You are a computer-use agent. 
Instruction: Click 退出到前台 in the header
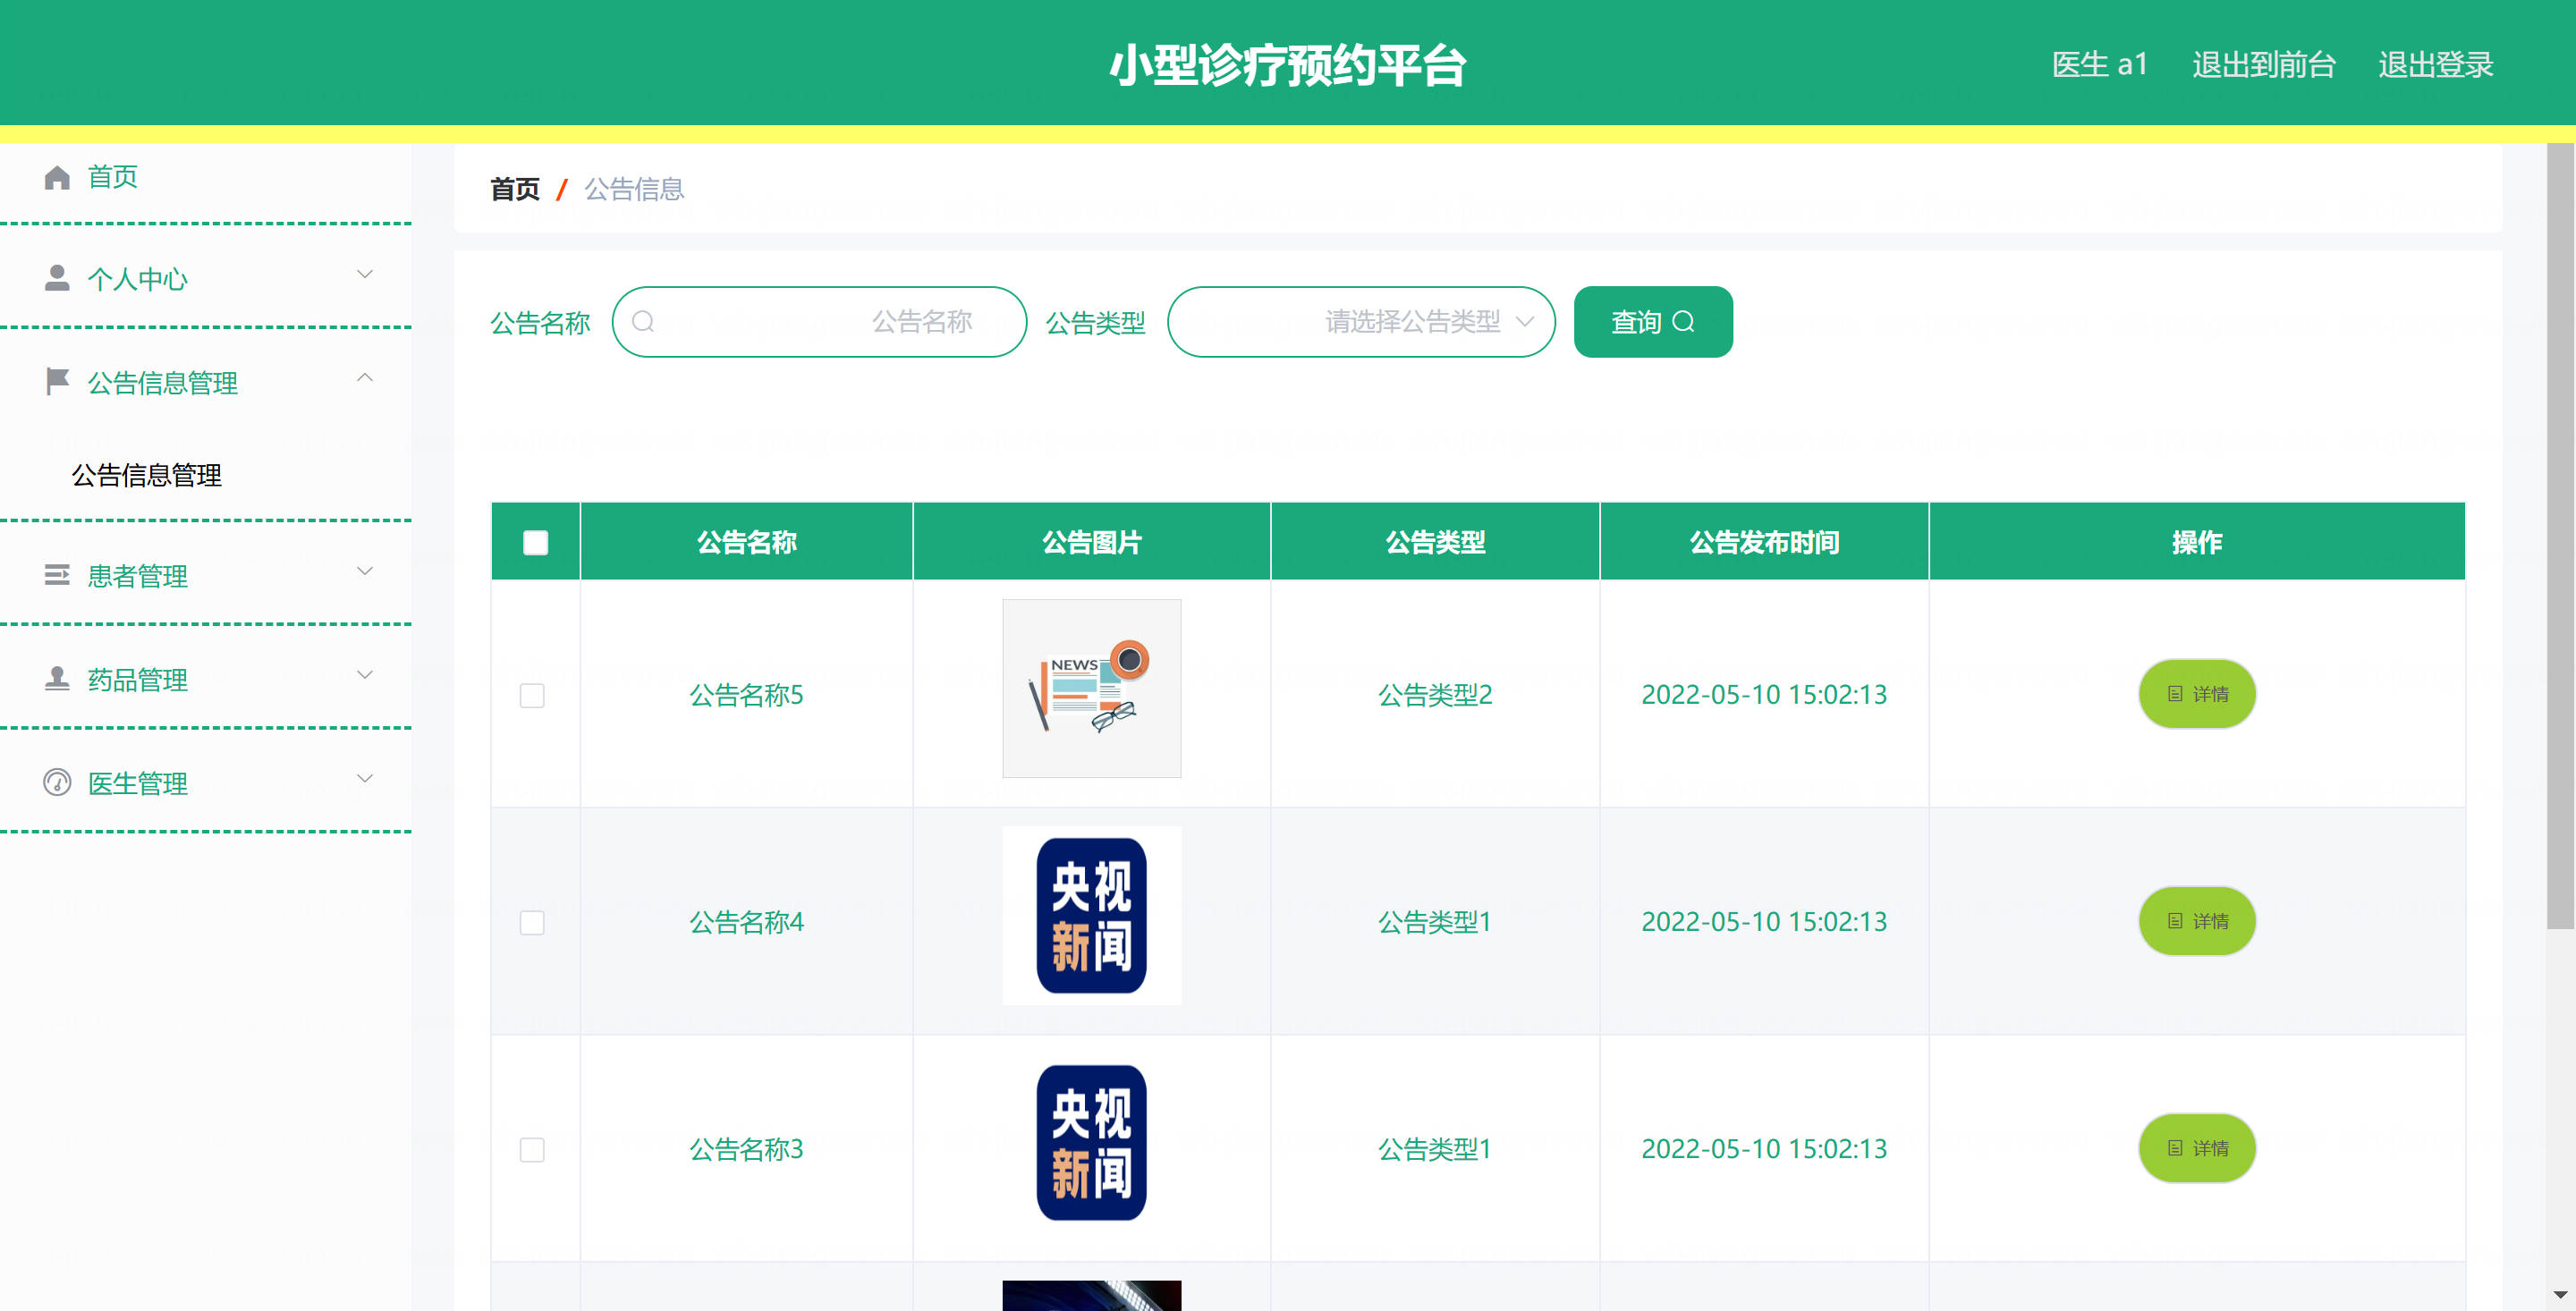click(2264, 65)
